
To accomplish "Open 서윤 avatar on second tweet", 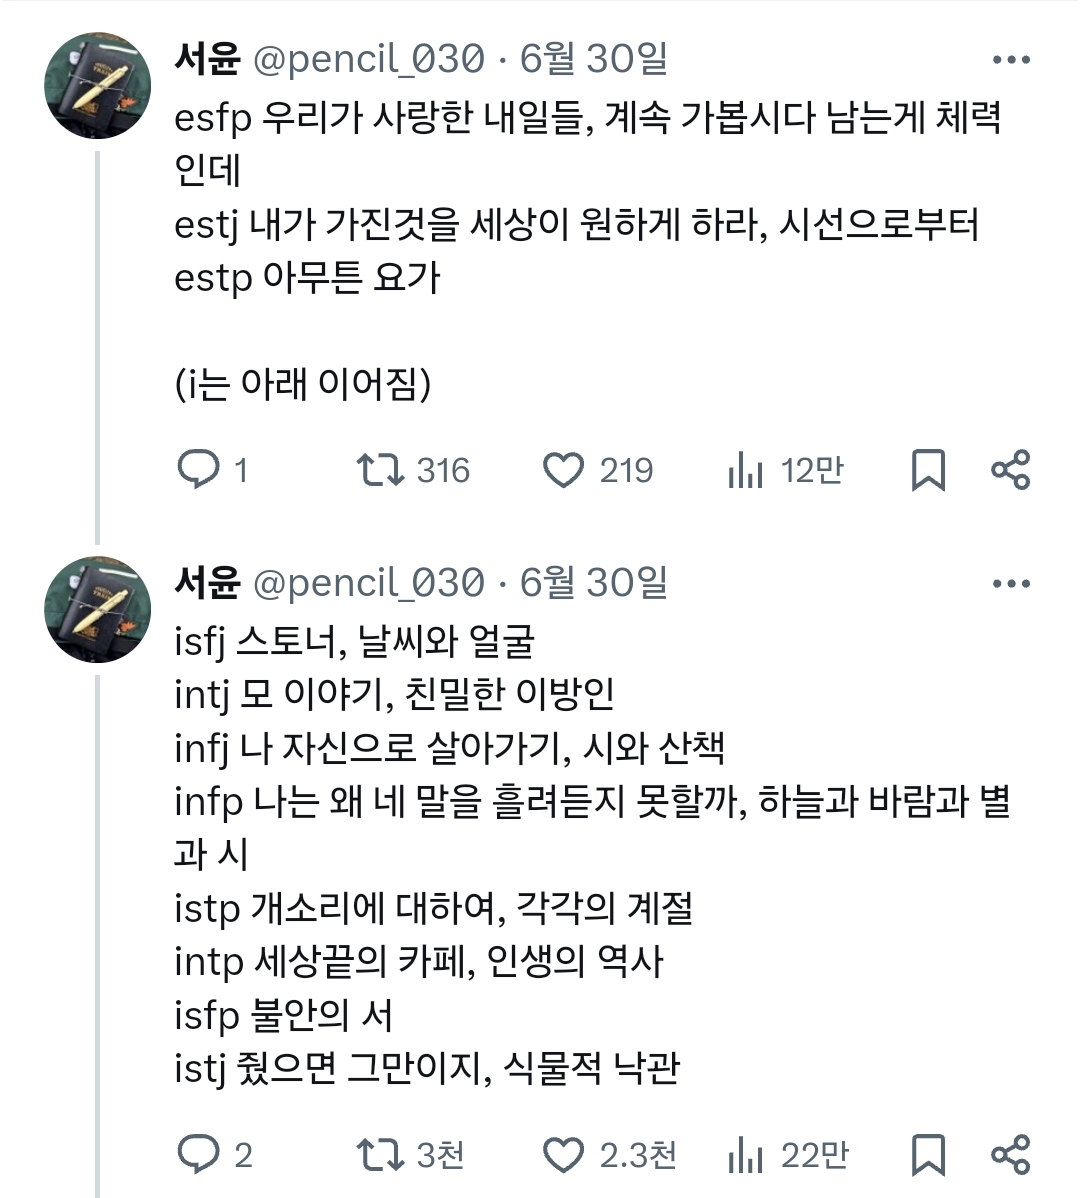I will [x=97, y=609].
